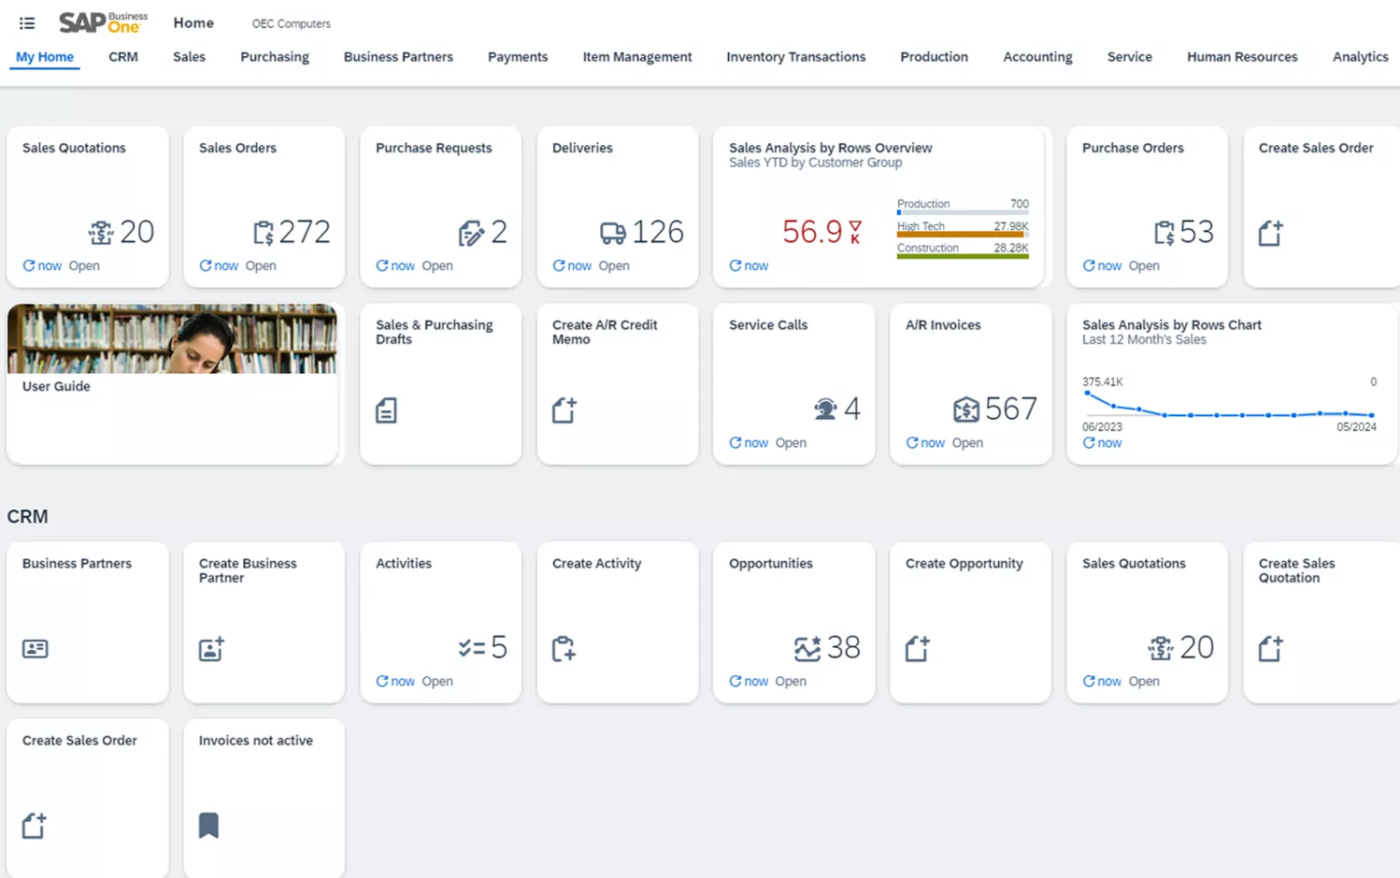Click the User Guide image thumbnail
1400x878 pixels.
(x=172, y=340)
